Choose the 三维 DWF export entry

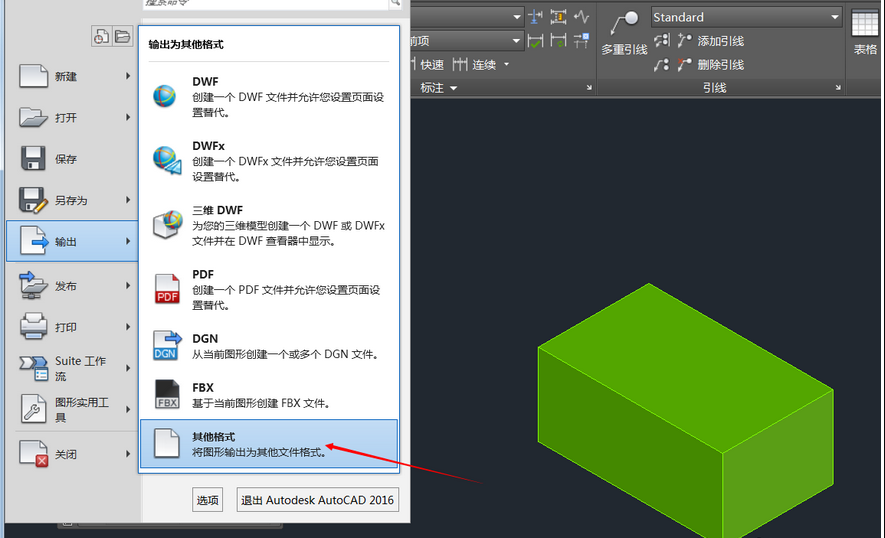point(270,225)
